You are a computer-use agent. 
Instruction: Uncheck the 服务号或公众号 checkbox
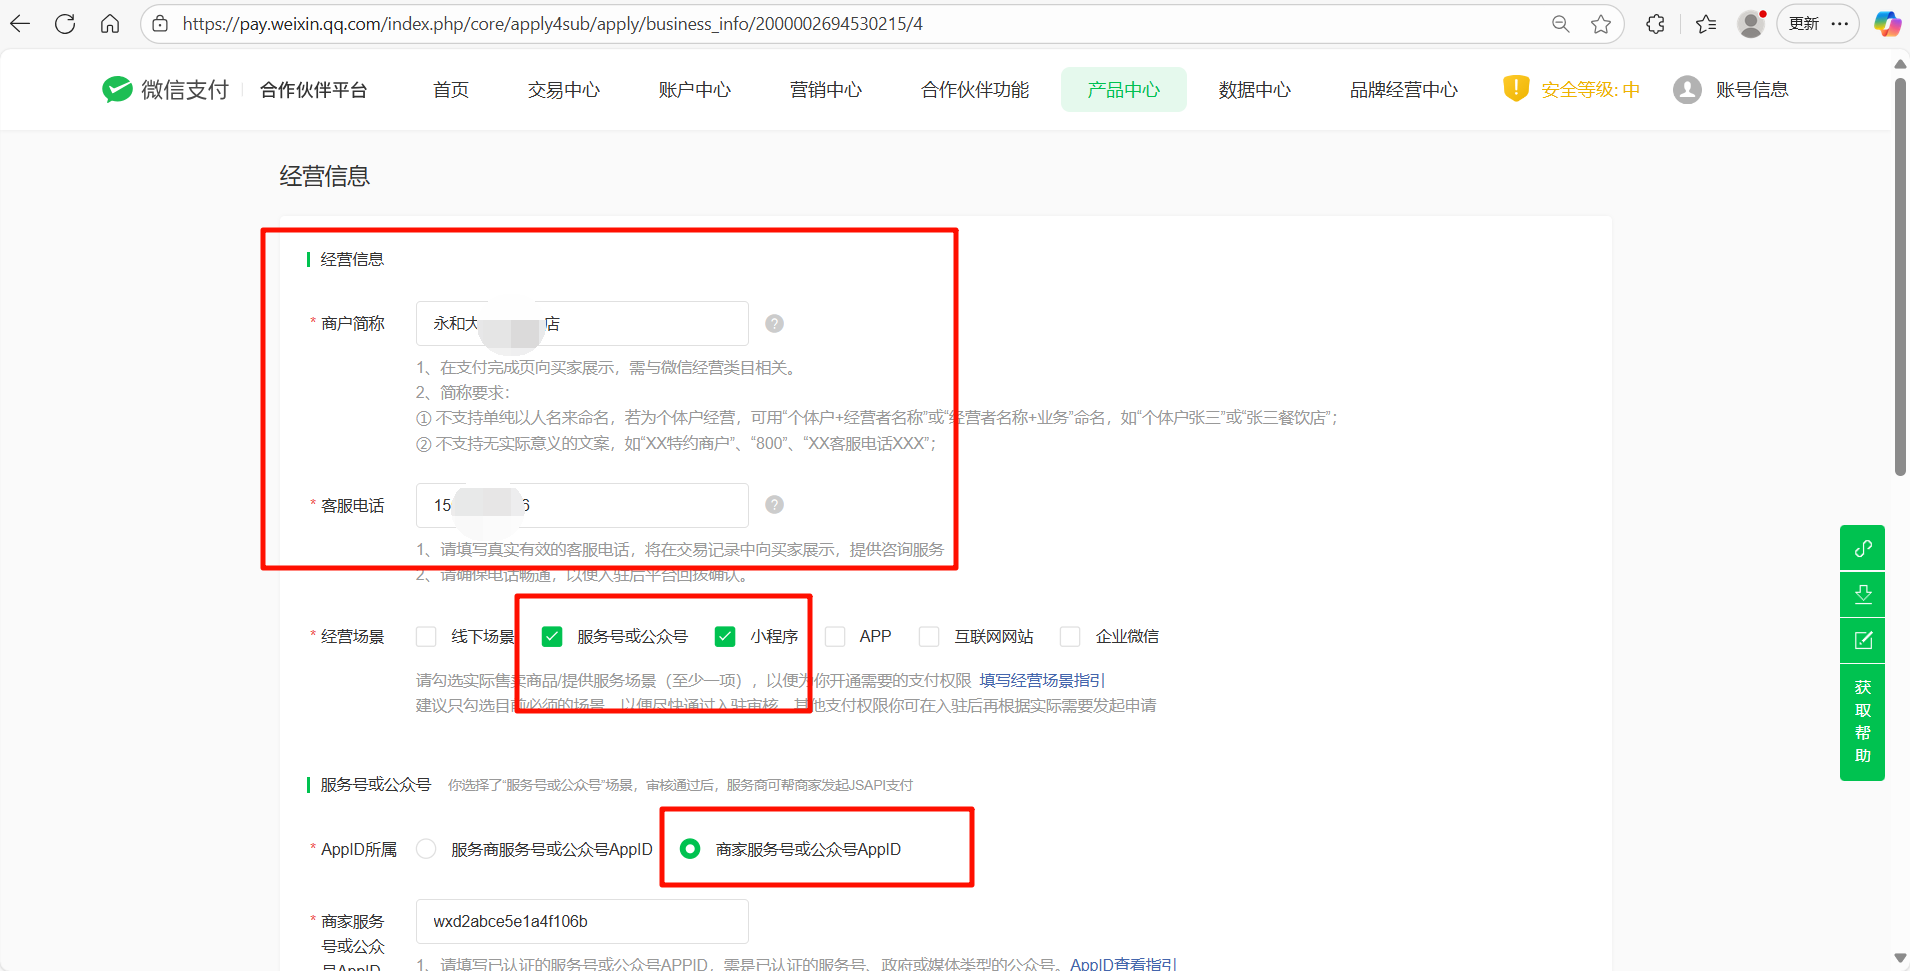click(552, 636)
